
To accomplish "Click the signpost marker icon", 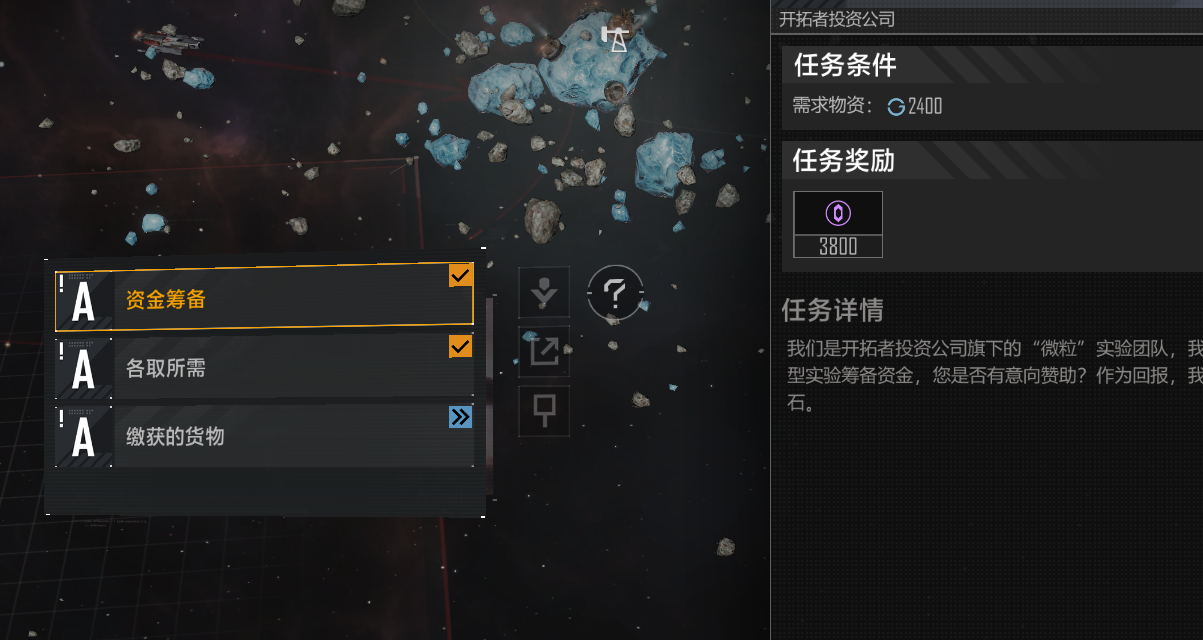I will pyautogui.click(x=544, y=410).
